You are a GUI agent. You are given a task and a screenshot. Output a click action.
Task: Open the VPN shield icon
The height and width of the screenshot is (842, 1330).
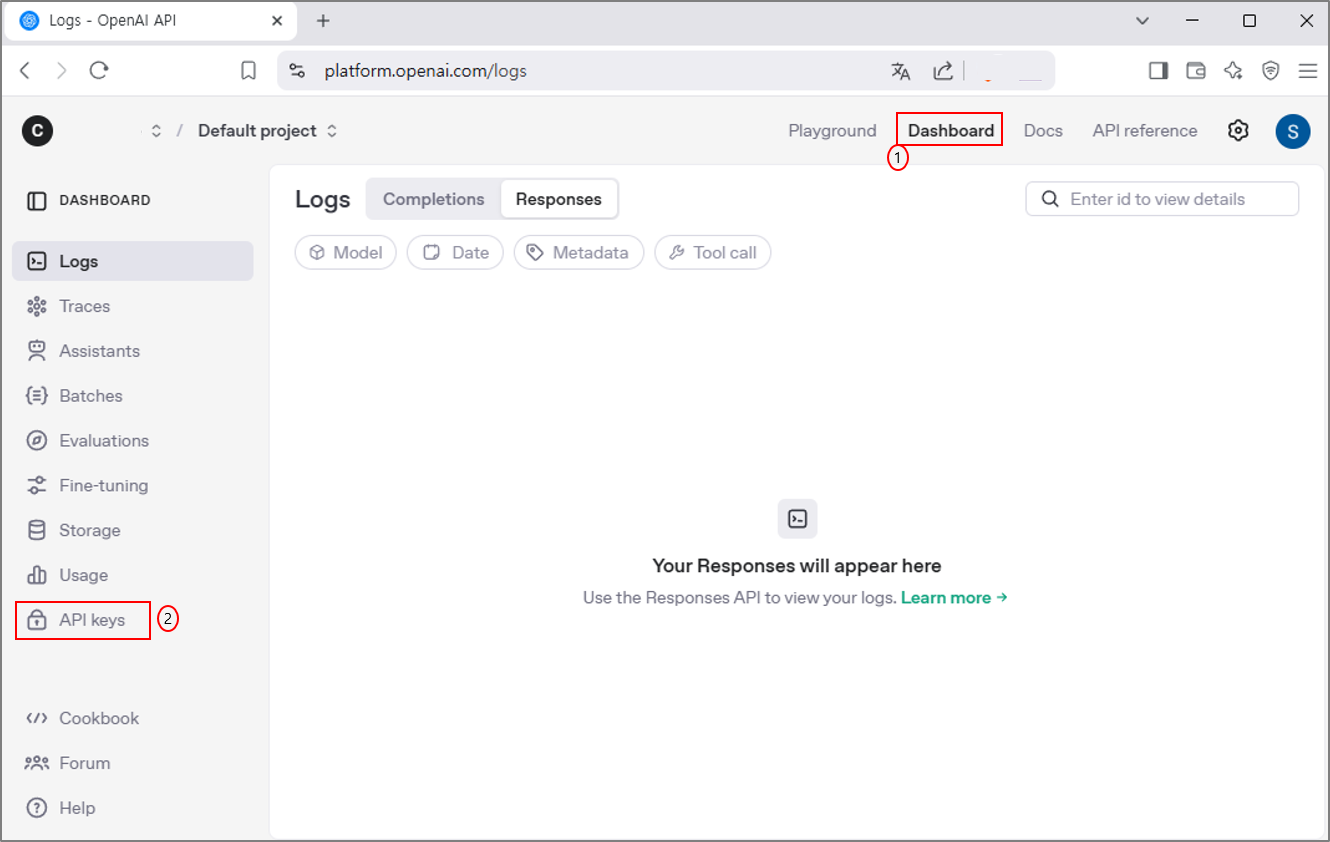pyautogui.click(x=1271, y=71)
